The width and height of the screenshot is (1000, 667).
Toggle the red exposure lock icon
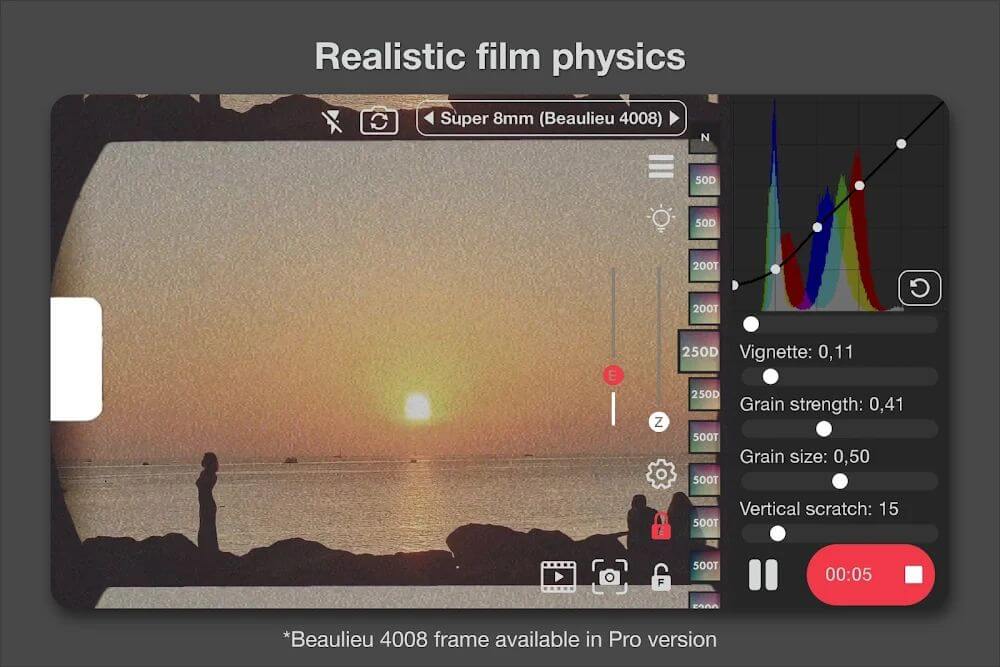pyautogui.click(x=661, y=526)
